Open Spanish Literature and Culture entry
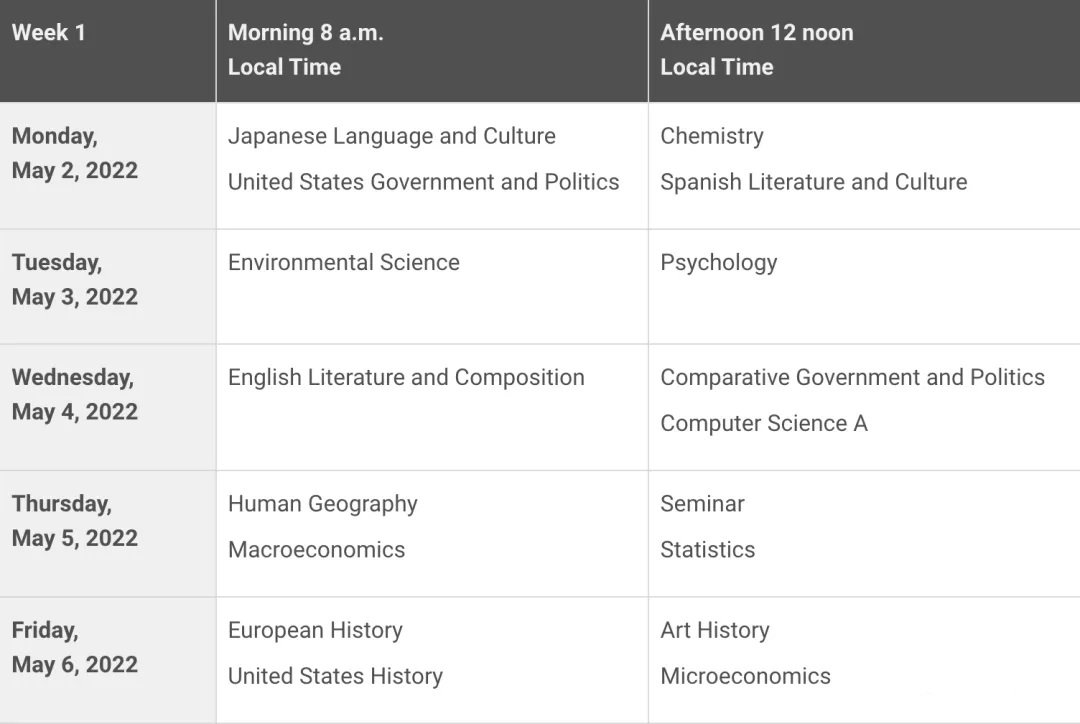The height and width of the screenshot is (724, 1080). click(813, 182)
